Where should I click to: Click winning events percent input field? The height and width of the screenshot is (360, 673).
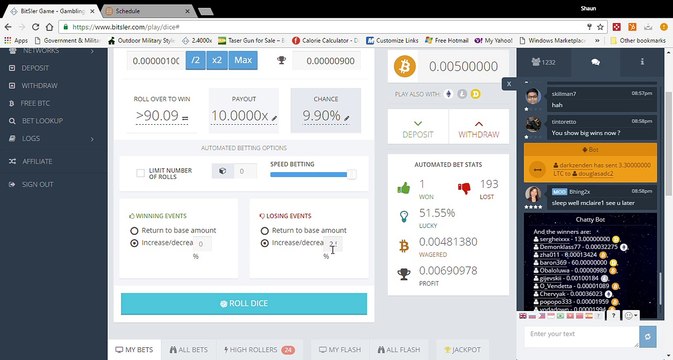[202, 244]
